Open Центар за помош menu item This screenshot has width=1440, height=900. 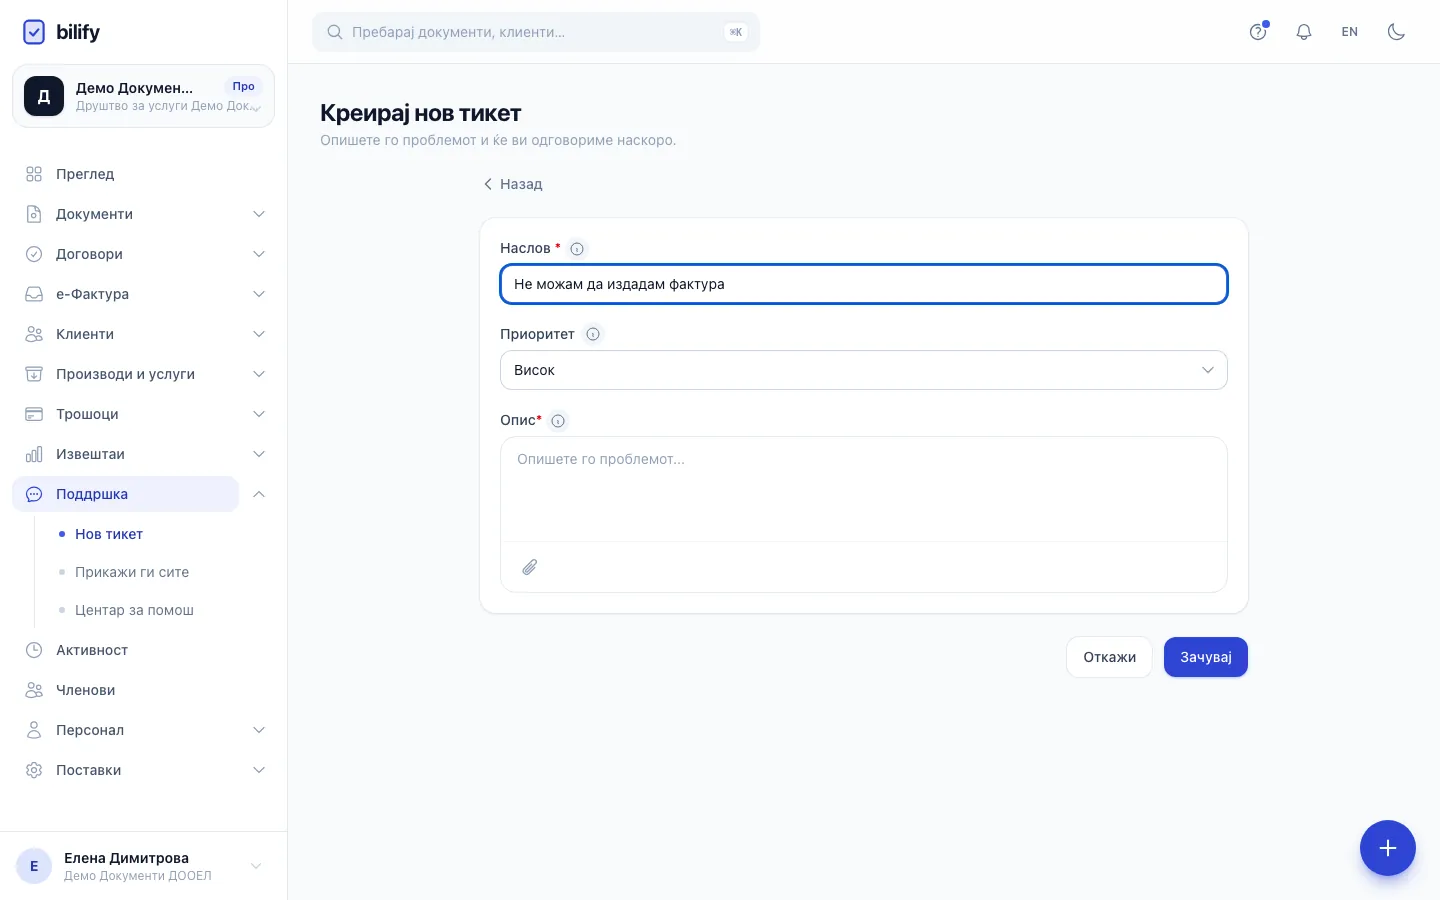pyautogui.click(x=134, y=610)
